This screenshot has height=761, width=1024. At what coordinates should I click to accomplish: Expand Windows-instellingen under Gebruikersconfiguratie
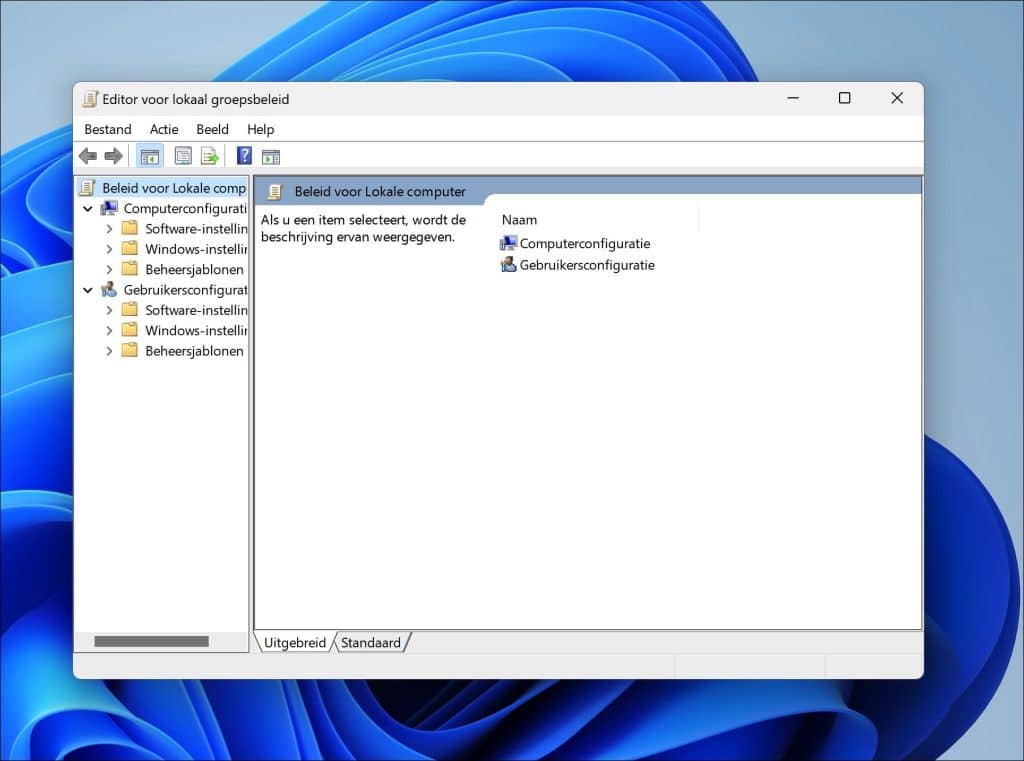(x=109, y=330)
